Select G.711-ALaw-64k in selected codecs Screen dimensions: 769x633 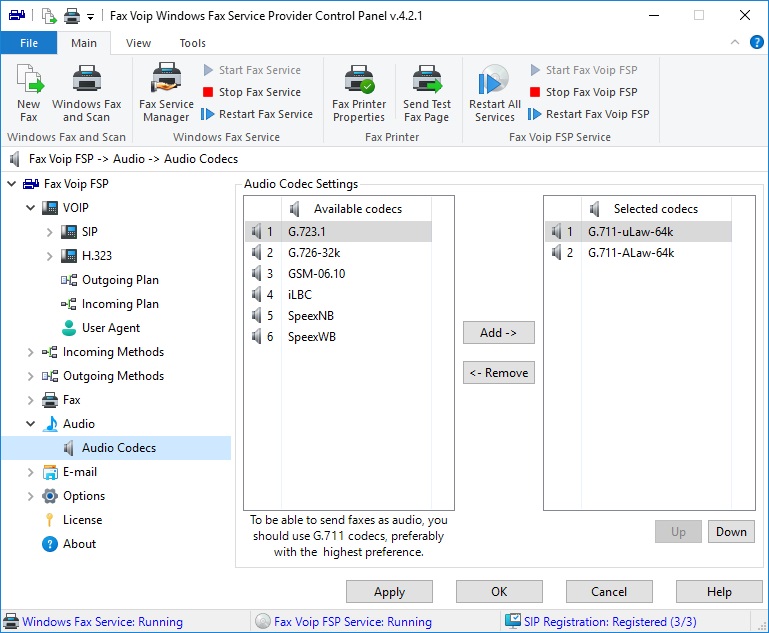coord(638,253)
